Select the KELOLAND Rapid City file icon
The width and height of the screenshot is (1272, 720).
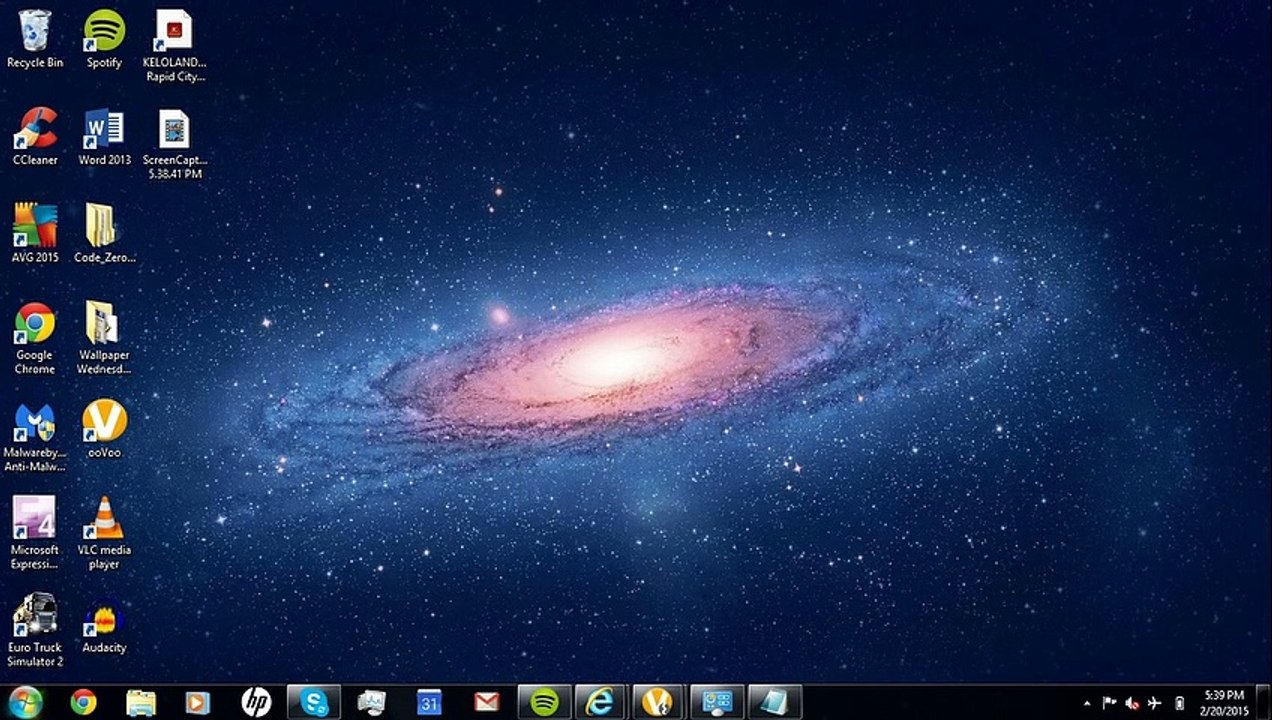(x=174, y=47)
